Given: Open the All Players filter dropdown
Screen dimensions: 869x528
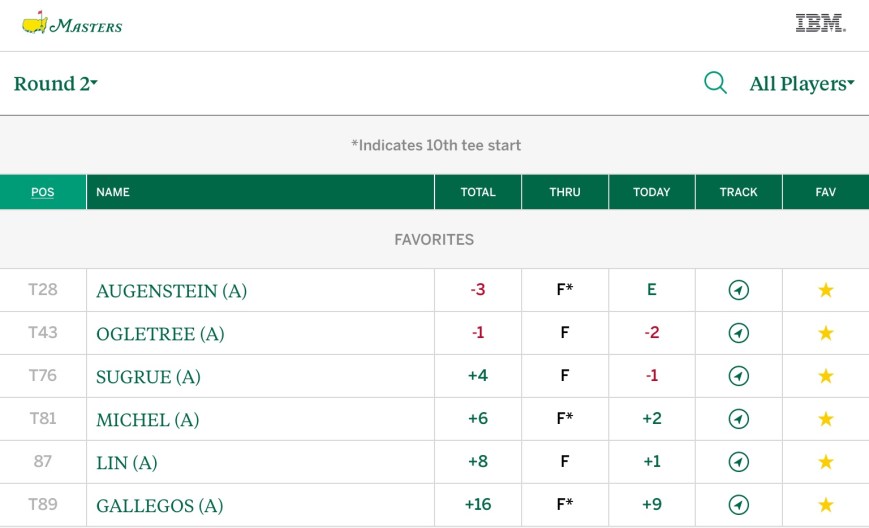Looking at the screenshot, I should (801, 84).
